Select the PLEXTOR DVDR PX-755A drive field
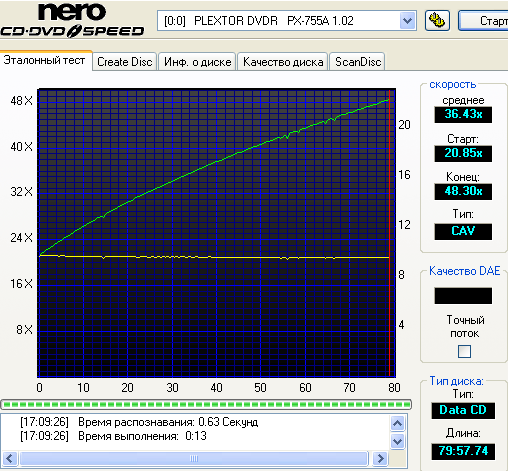The height and width of the screenshot is (473, 508). click(x=287, y=21)
